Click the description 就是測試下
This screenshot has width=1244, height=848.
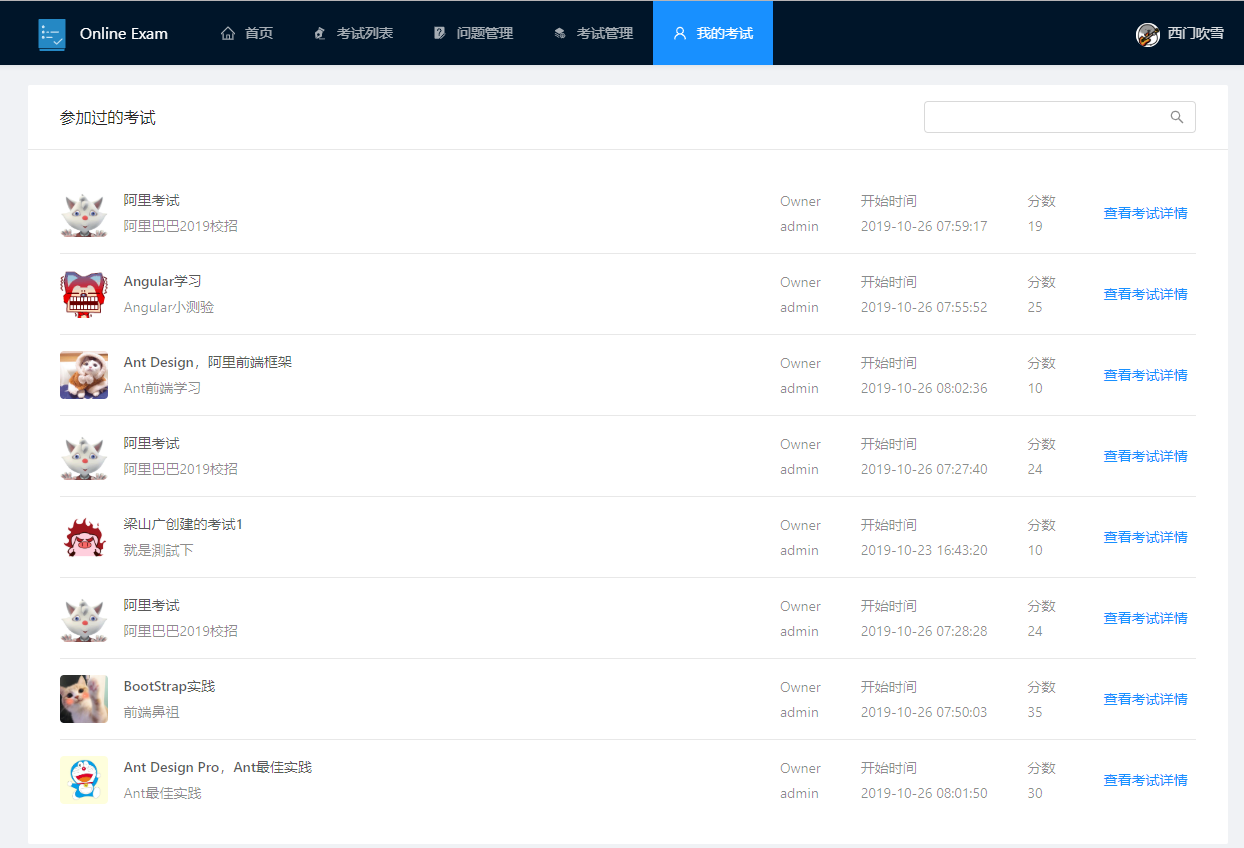(x=159, y=550)
